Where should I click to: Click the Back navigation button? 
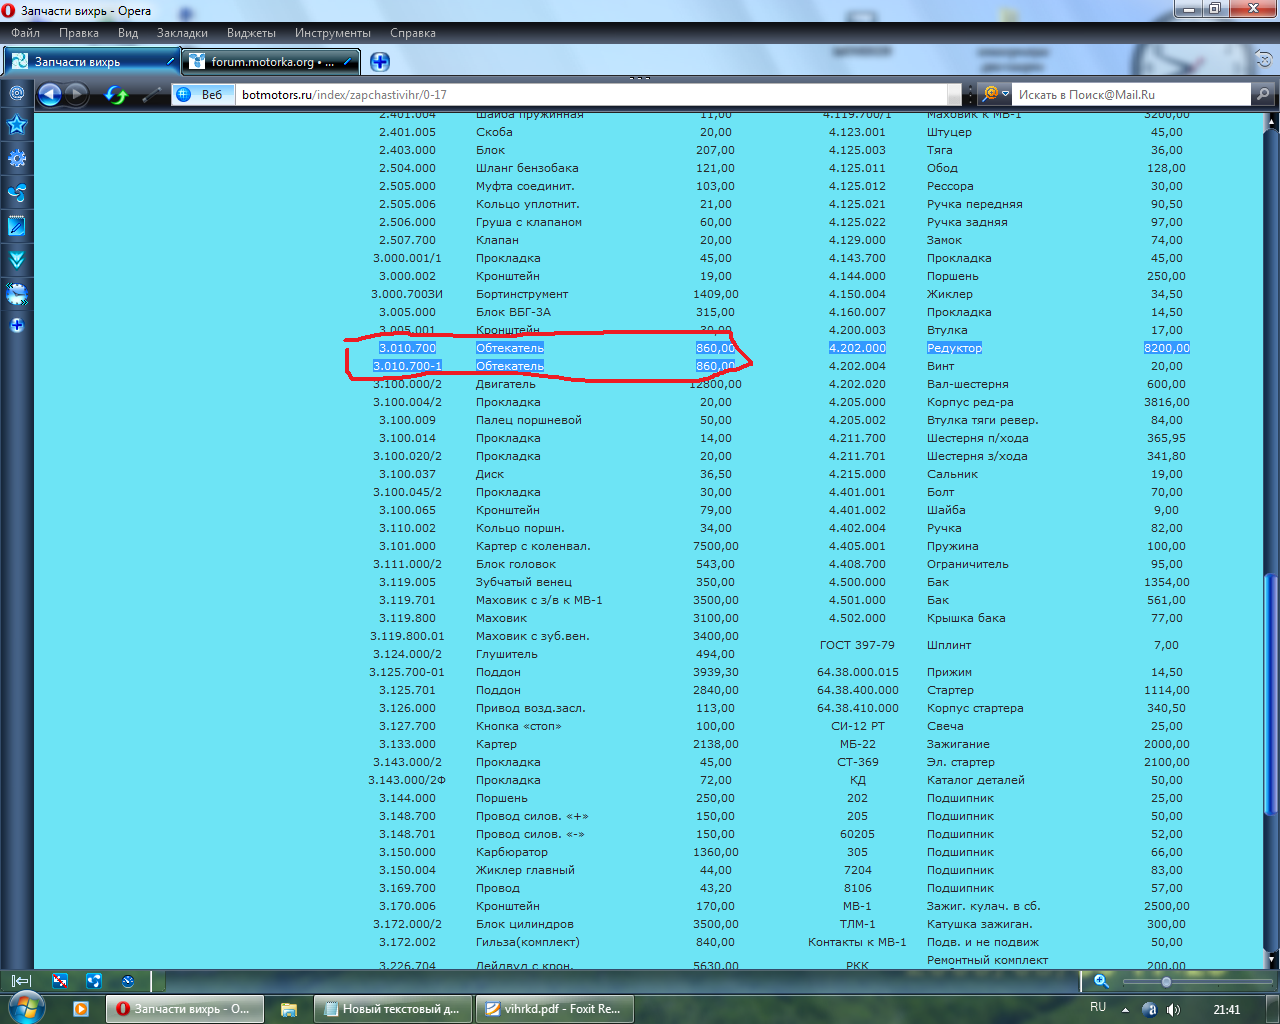point(49,95)
